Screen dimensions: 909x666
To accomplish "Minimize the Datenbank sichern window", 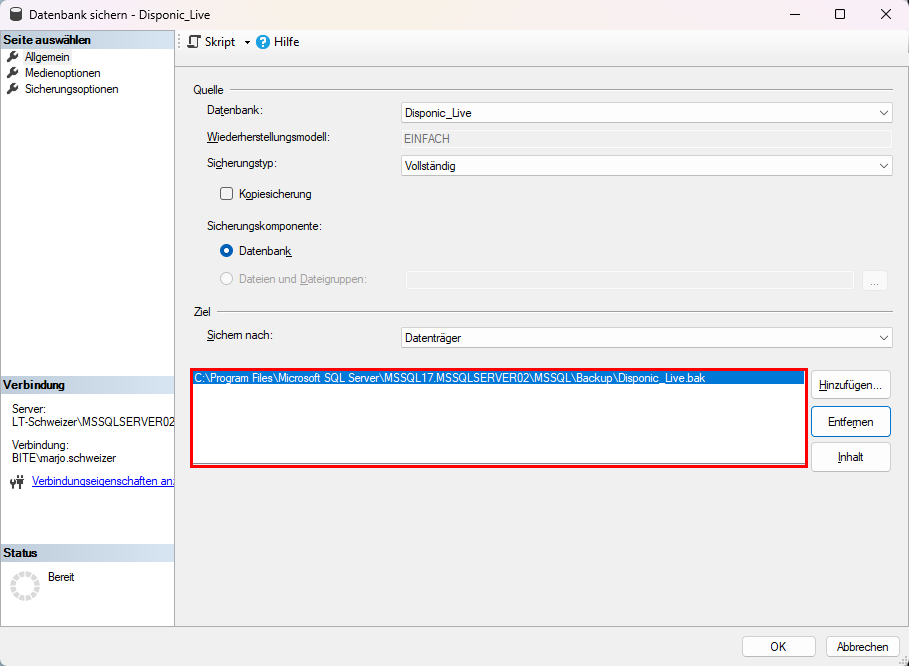I will coord(795,14).
